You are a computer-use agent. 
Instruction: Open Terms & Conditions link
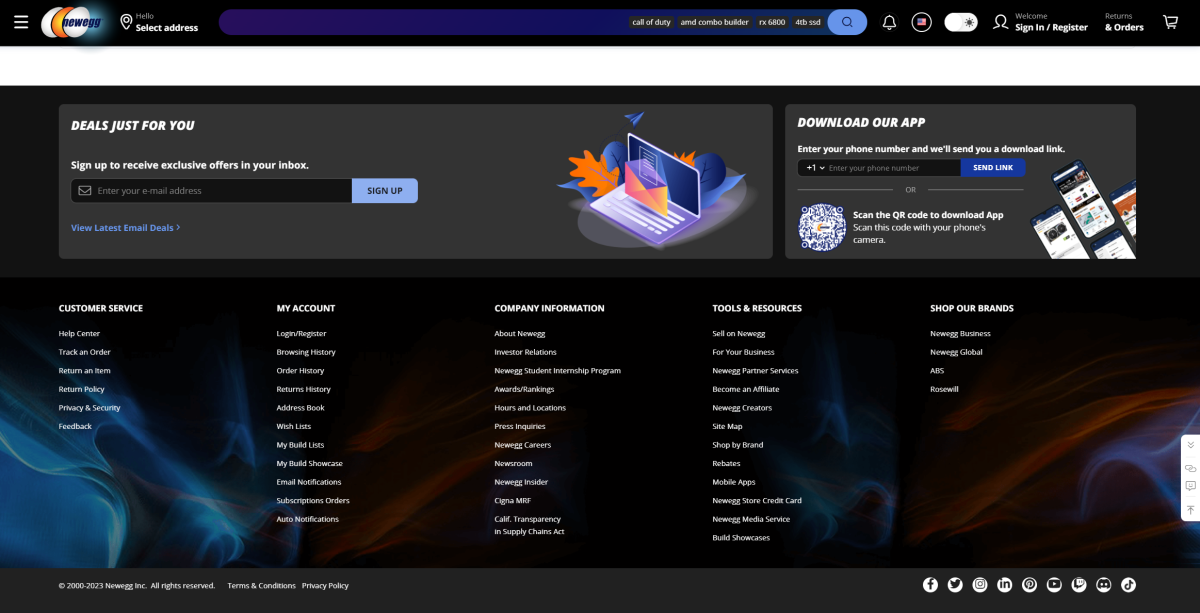(x=262, y=586)
